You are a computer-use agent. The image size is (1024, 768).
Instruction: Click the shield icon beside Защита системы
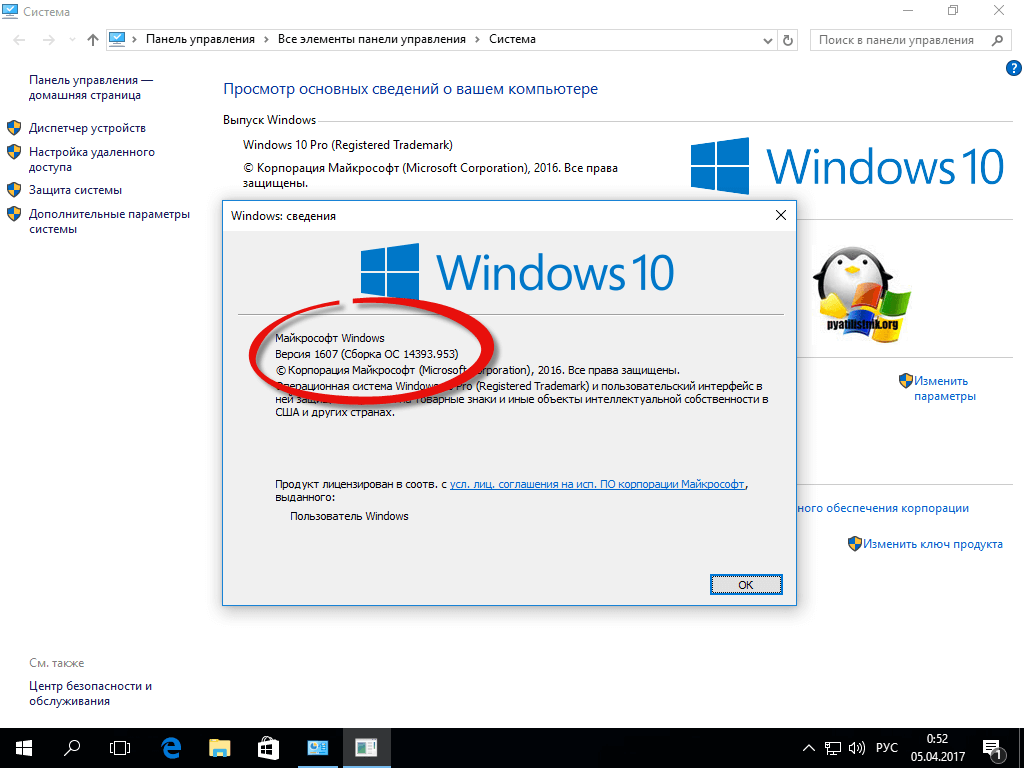(14, 190)
